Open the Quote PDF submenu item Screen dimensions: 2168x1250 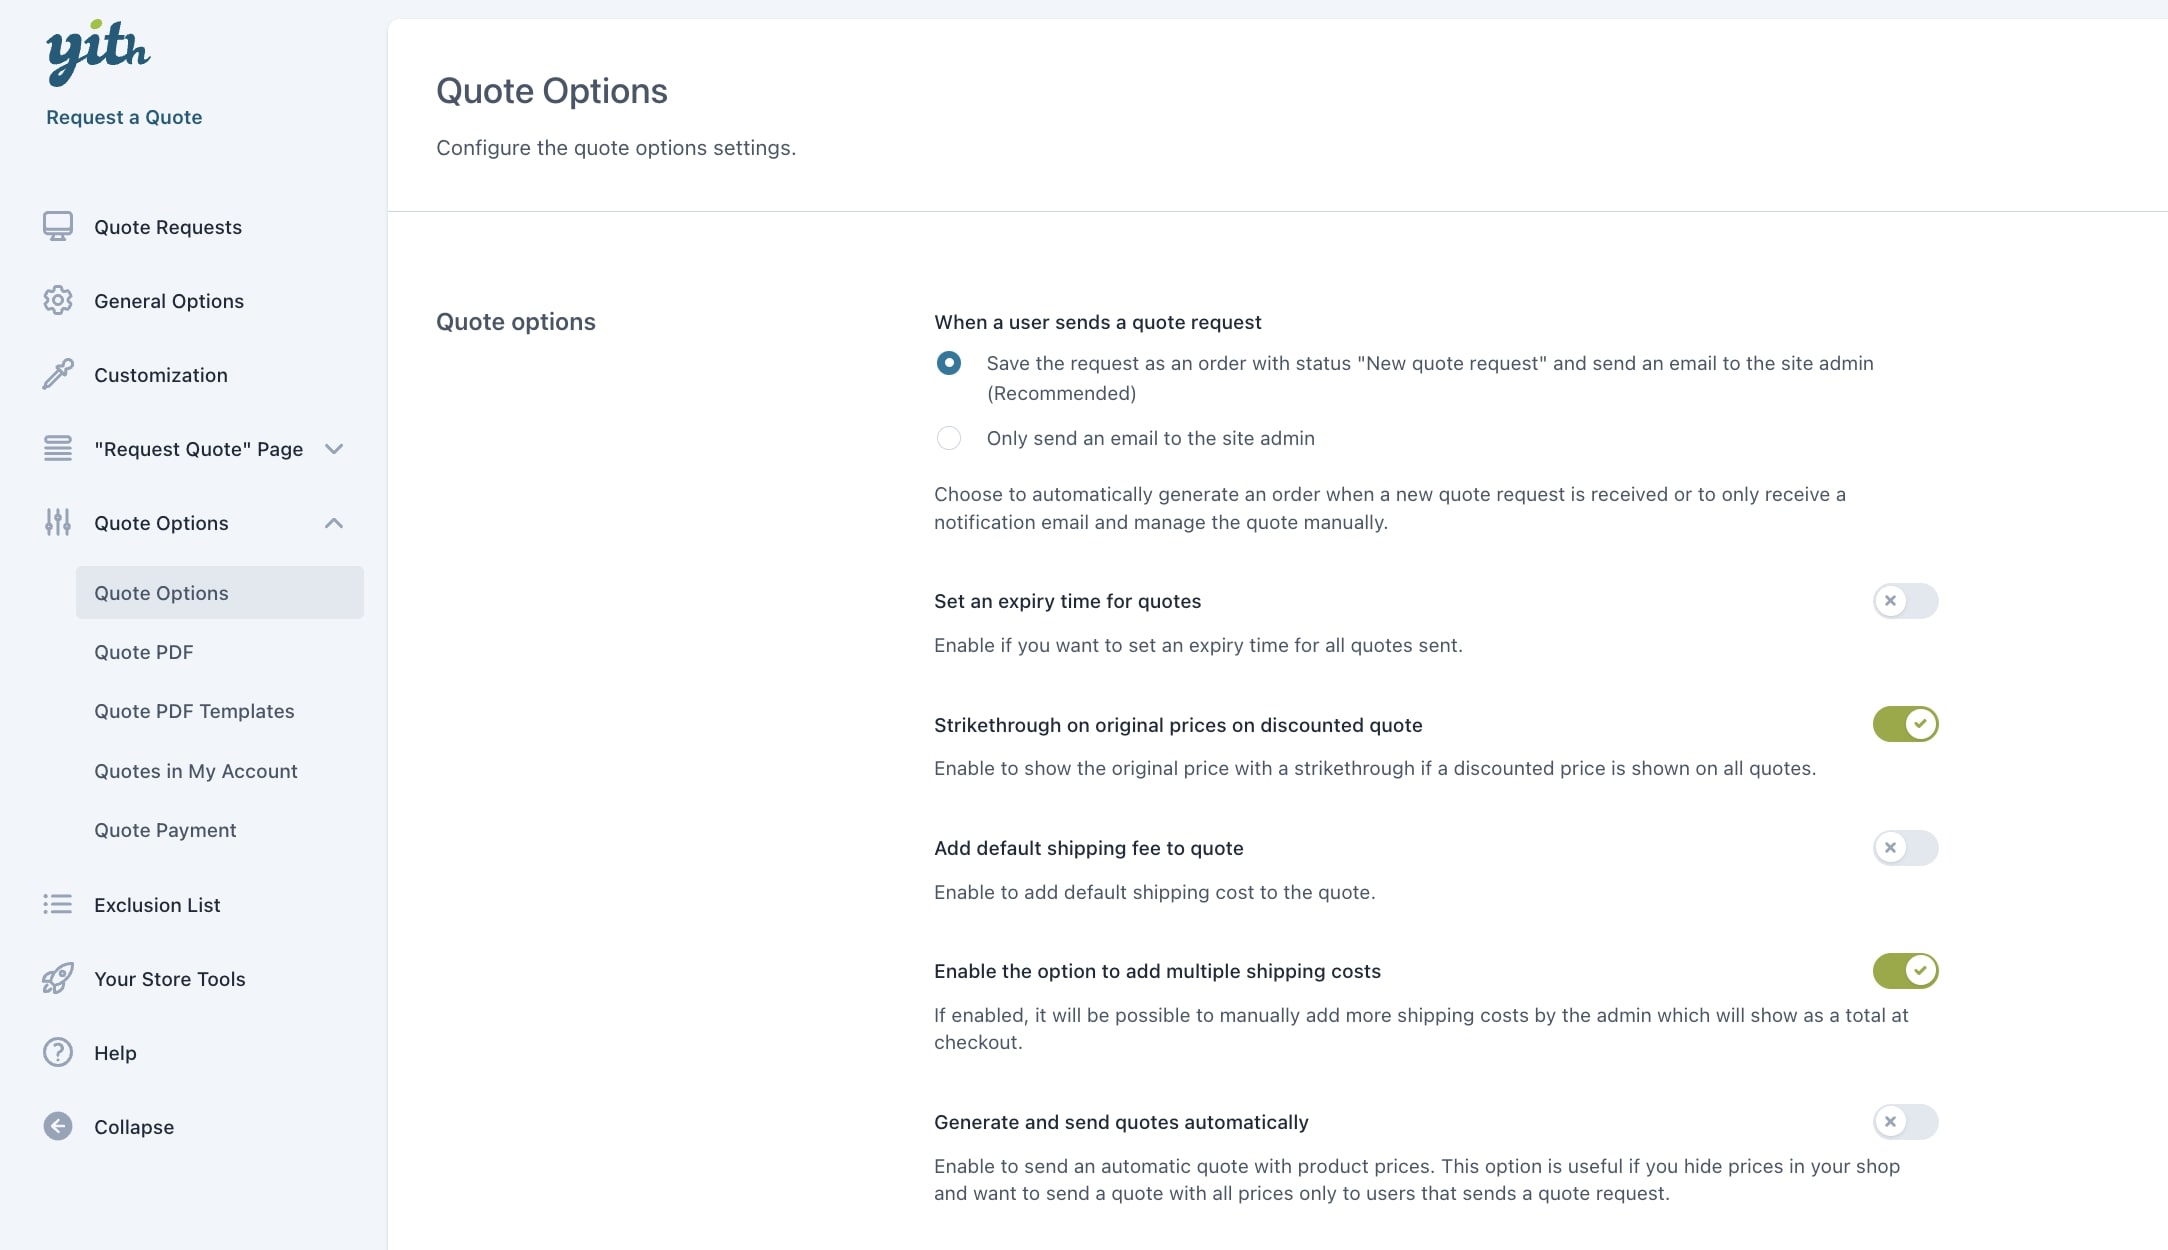144,652
